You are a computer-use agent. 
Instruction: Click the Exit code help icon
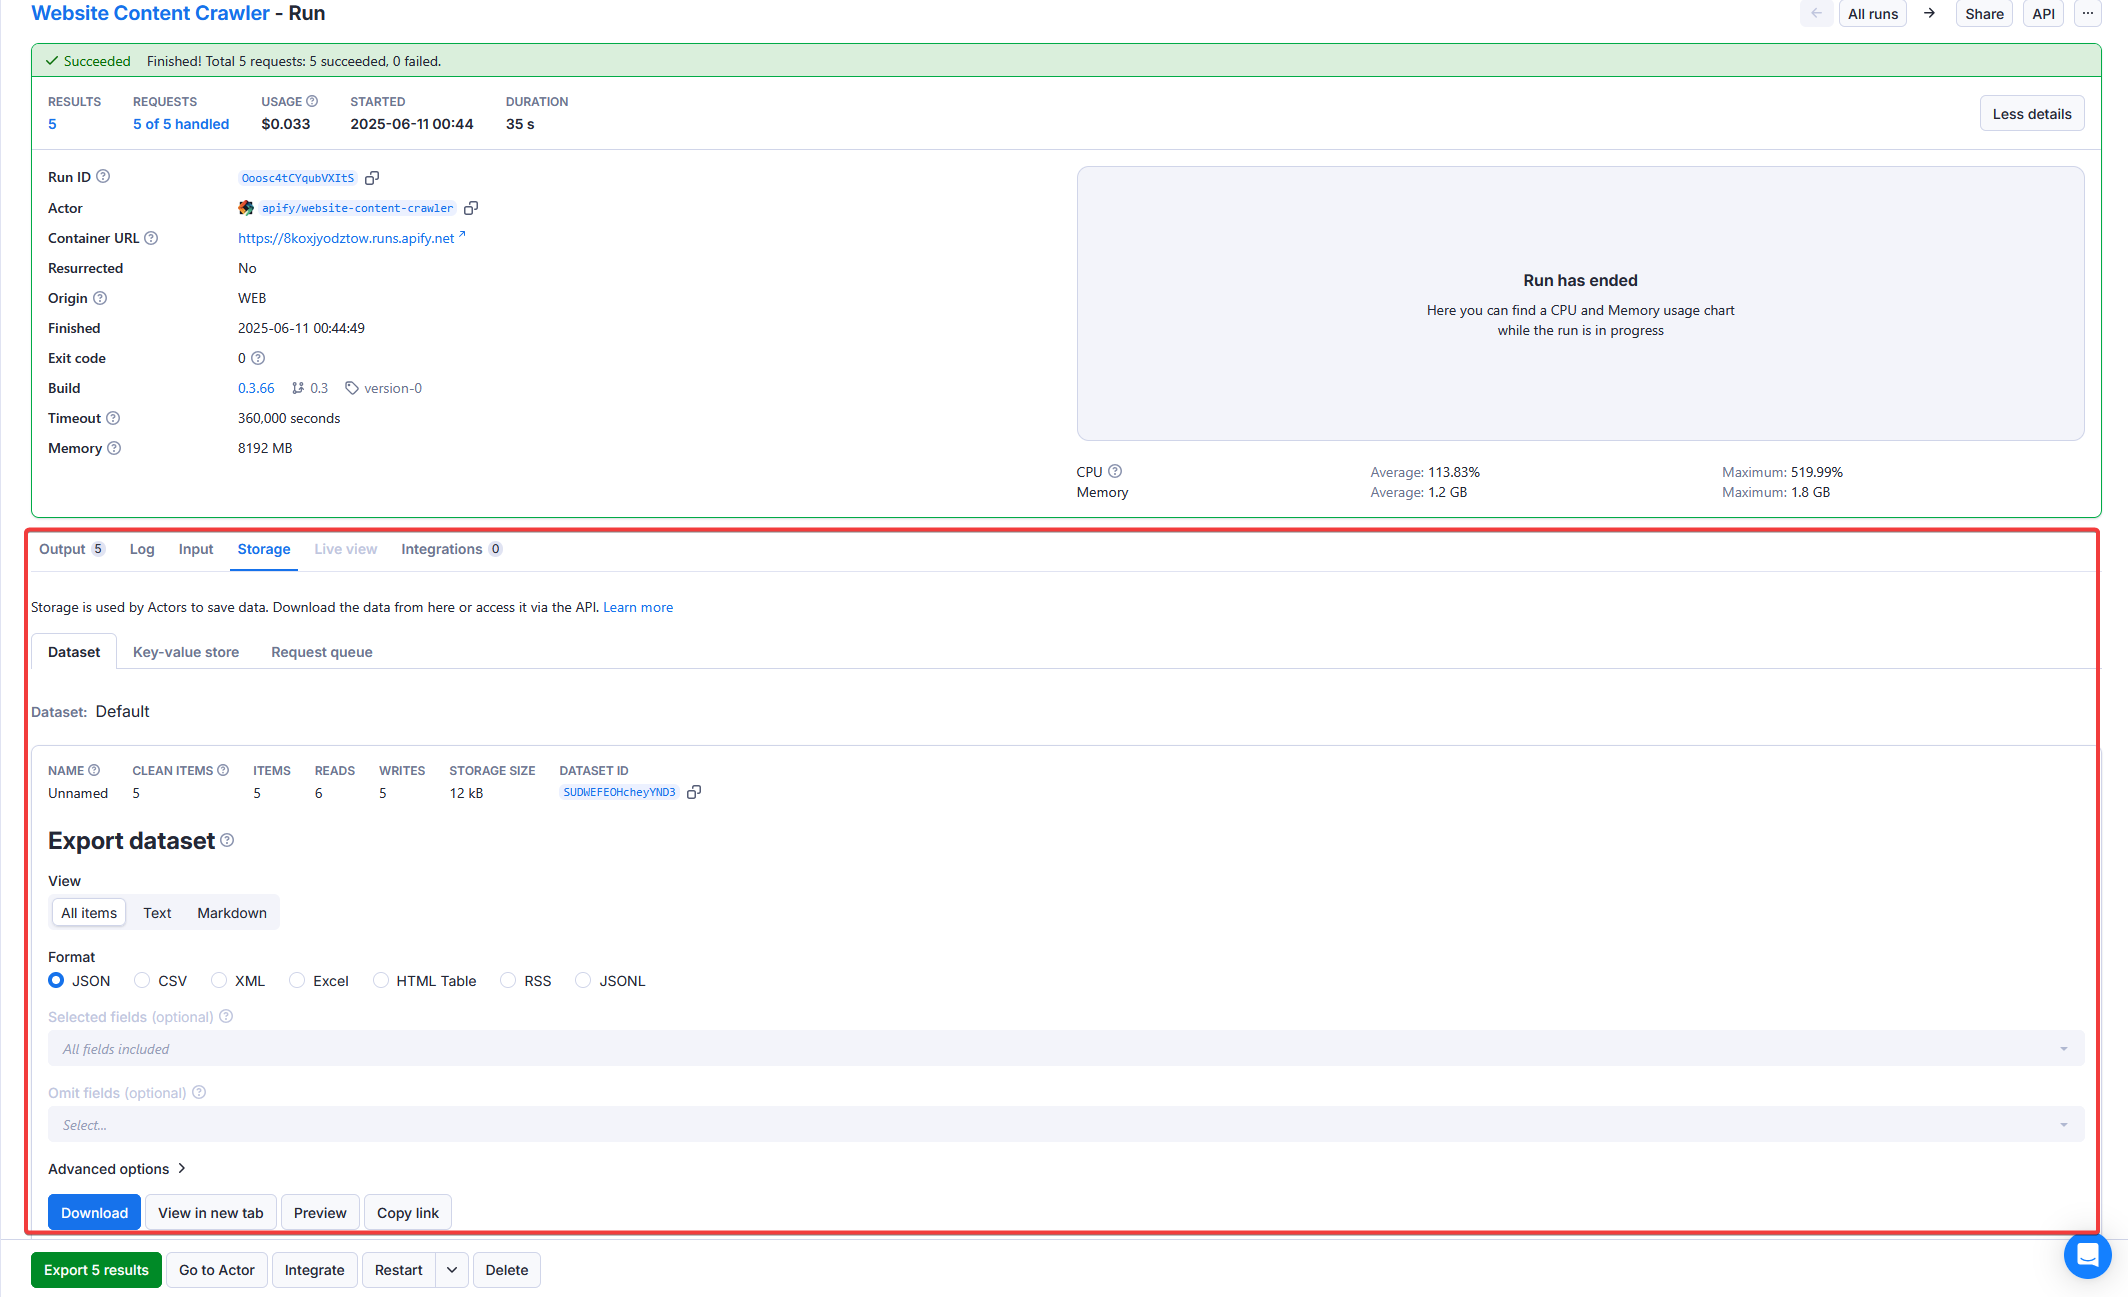click(258, 358)
